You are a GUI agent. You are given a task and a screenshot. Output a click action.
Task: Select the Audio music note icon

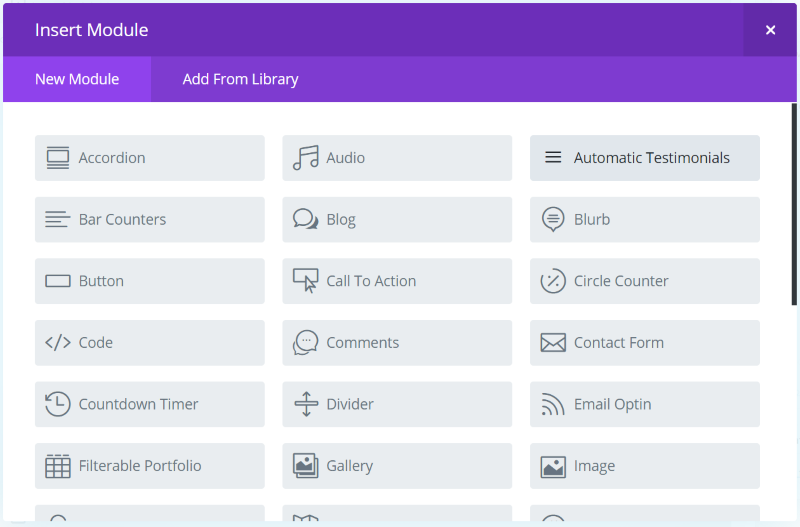306,158
